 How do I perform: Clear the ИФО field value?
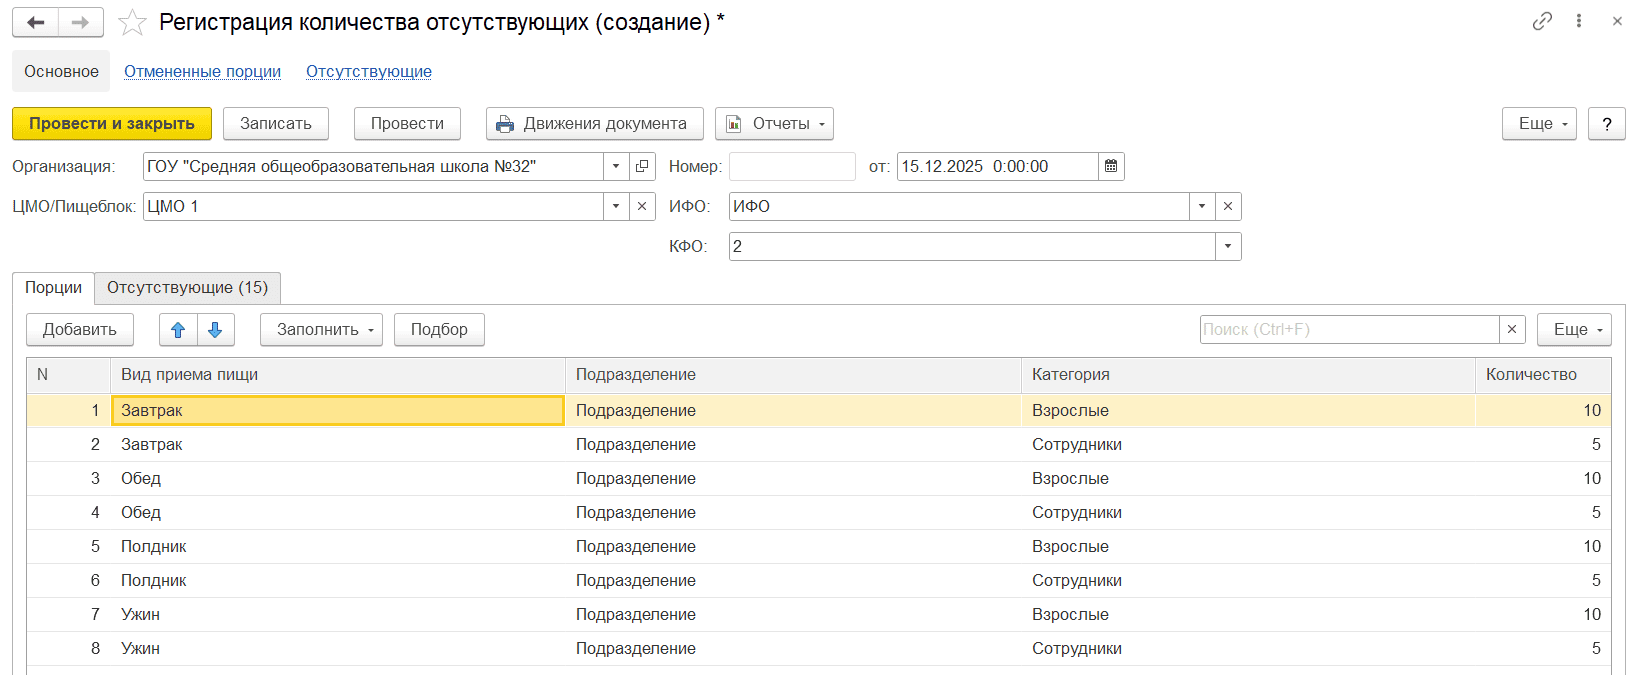(x=1228, y=207)
